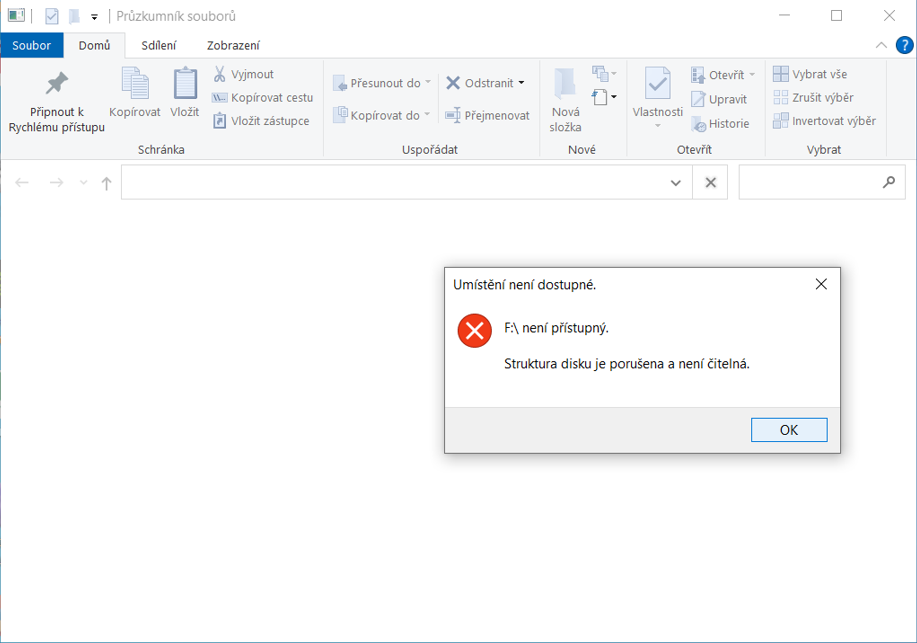The width and height of the screenshot is (917, 643).
Task: Click the search input field
Action: pos(810,183)
